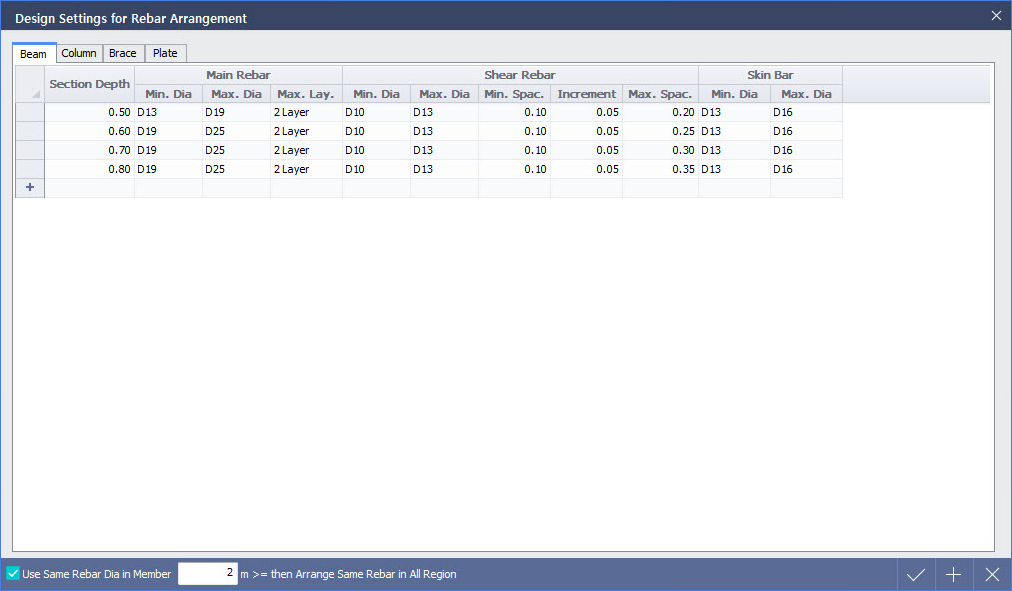Open Main Rebar Max. Dia D19 cell
Screen dimensions: 1012x591
[236, 112]
